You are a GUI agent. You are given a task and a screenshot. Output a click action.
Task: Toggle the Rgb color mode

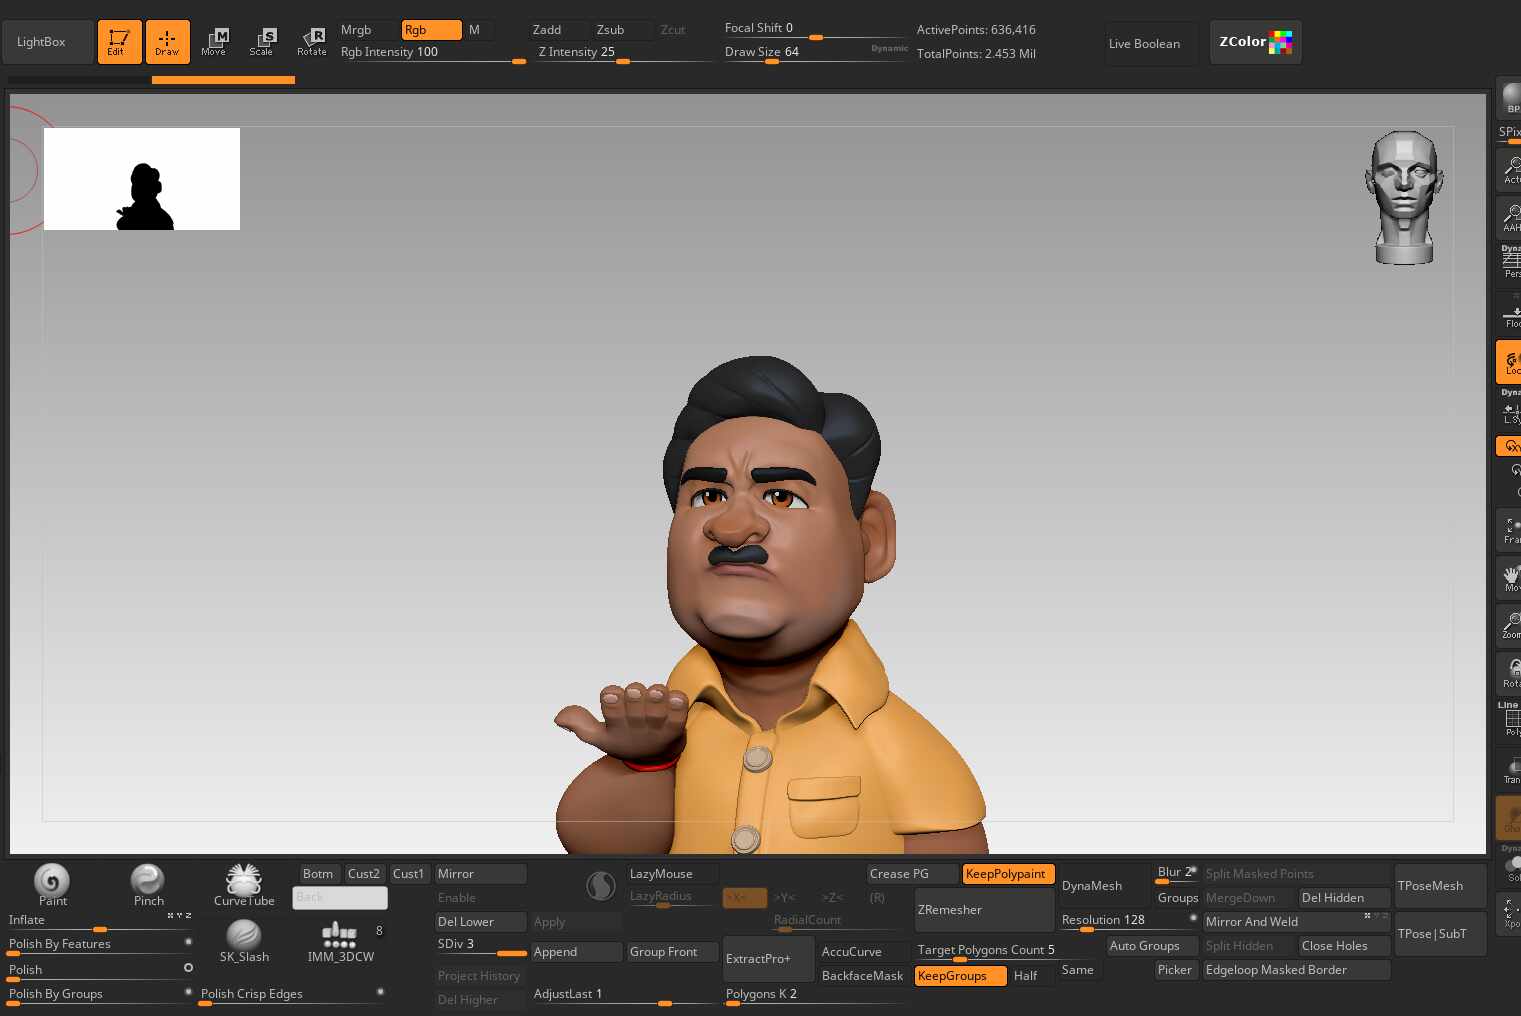(431, 30)
